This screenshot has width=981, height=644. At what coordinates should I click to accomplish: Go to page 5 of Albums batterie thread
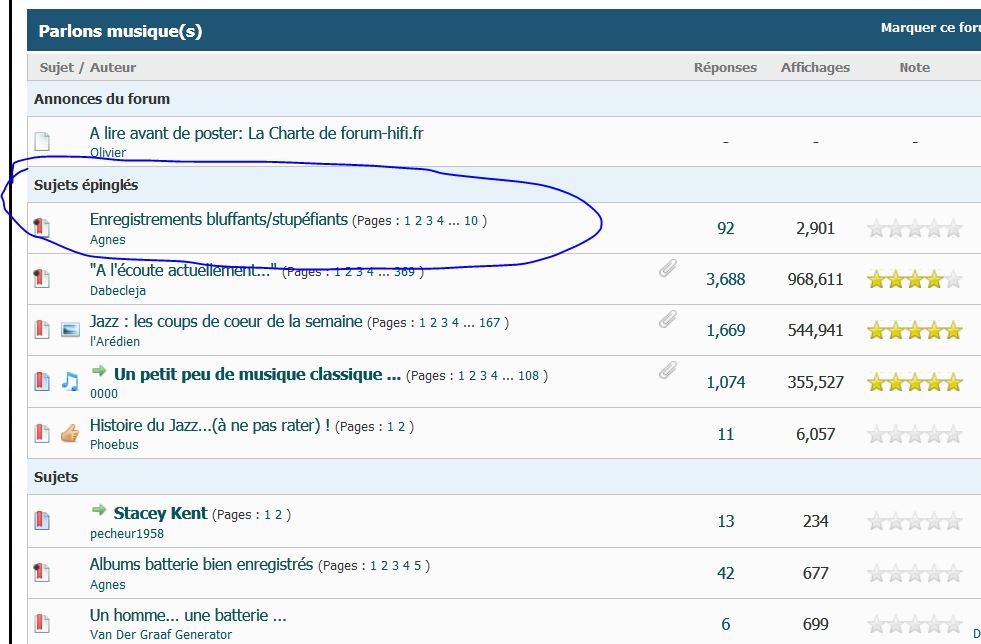click(x=417, y=566)
